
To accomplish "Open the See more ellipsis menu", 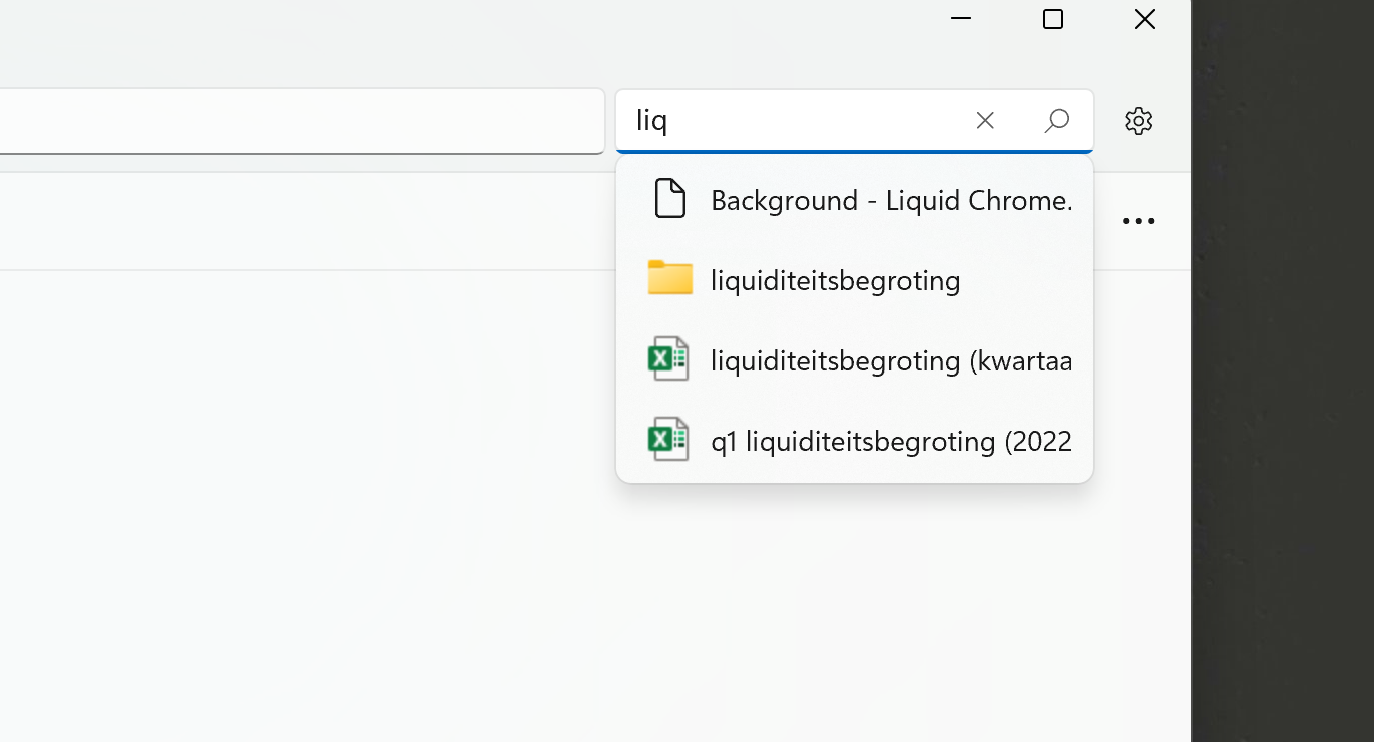I will [x=1138, y=220].
